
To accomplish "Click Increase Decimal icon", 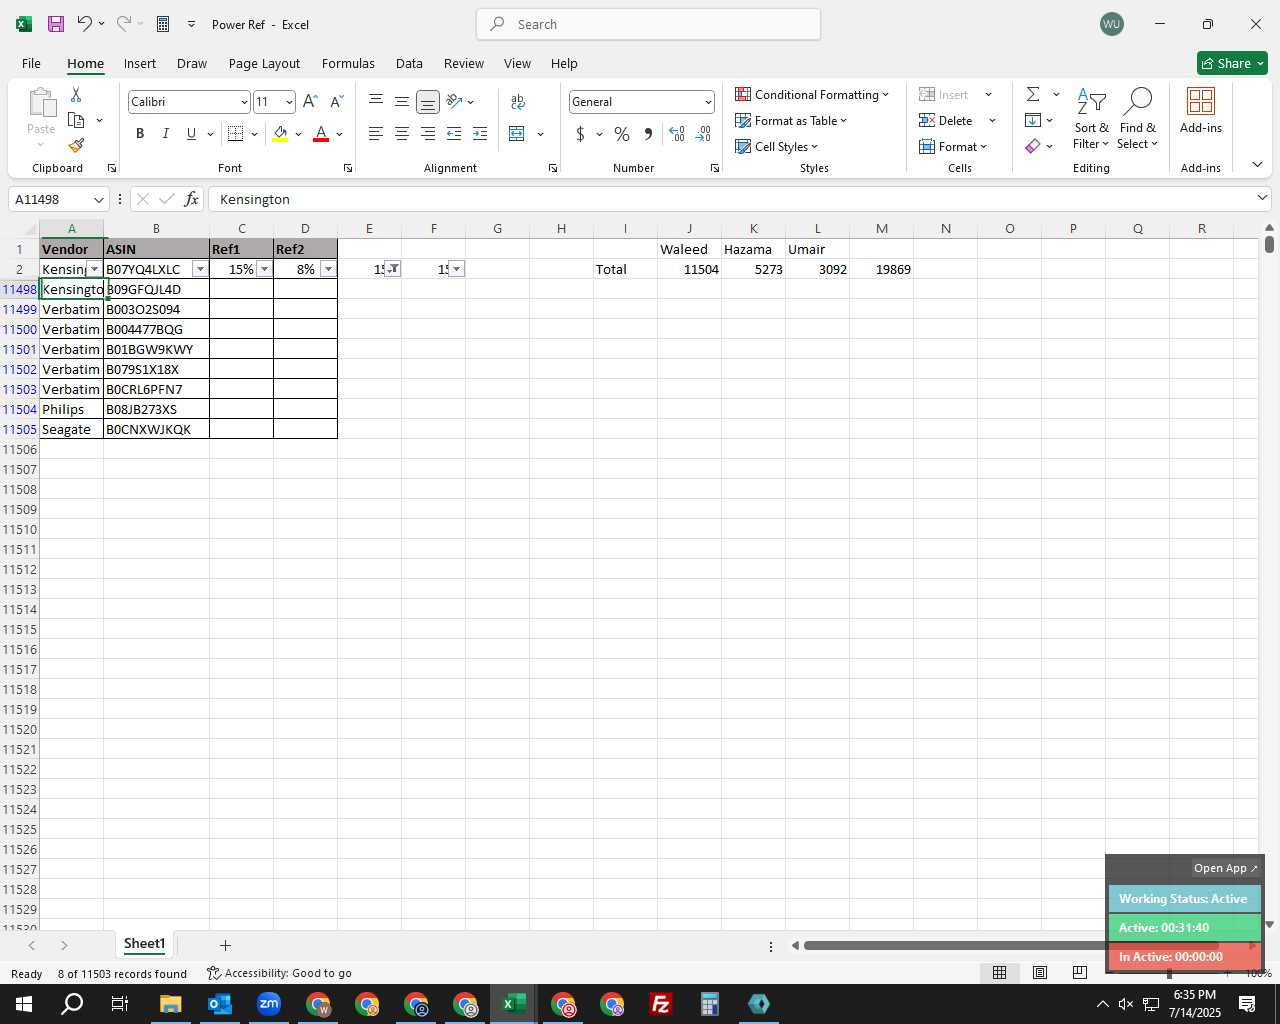I will coord(677,134).
